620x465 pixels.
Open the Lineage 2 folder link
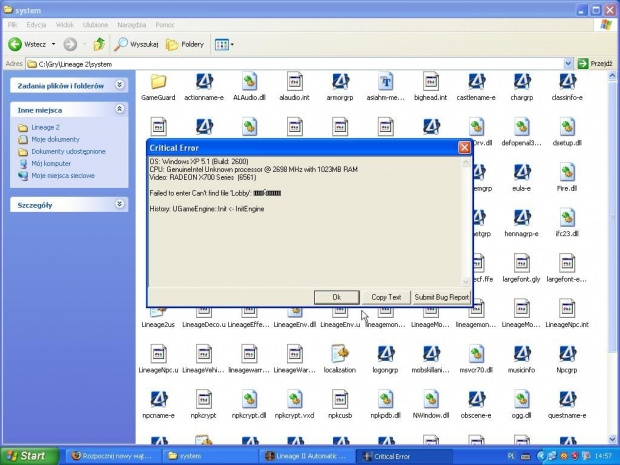tap(45, 127)
